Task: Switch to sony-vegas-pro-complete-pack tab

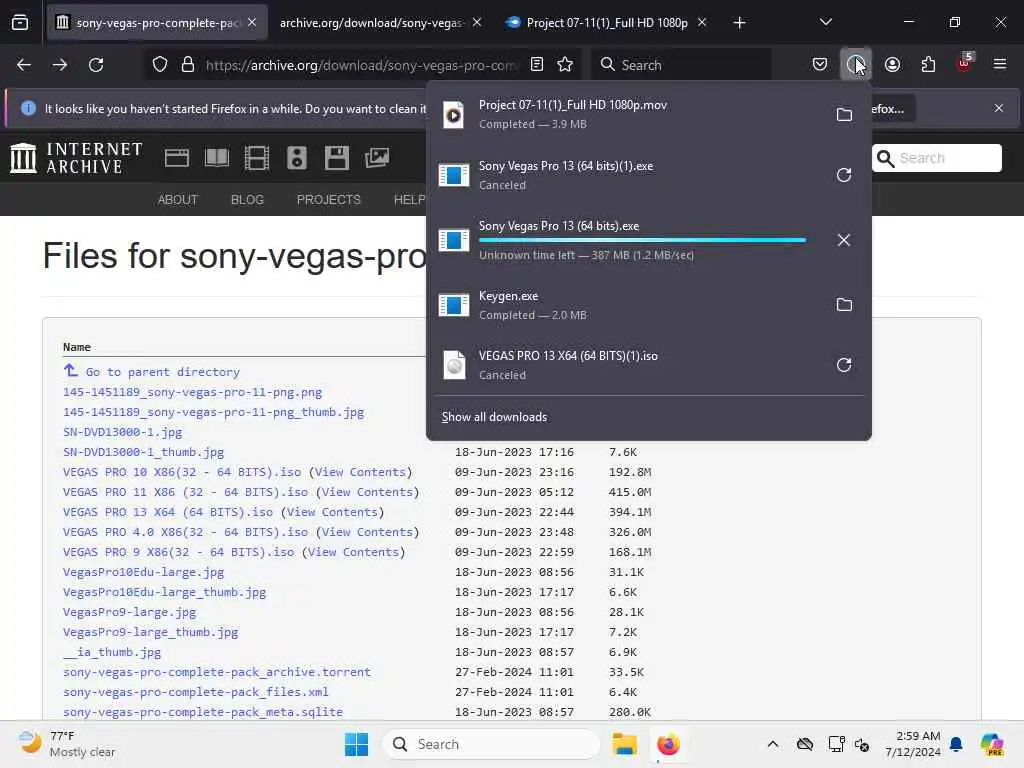Action: point(157,23)
